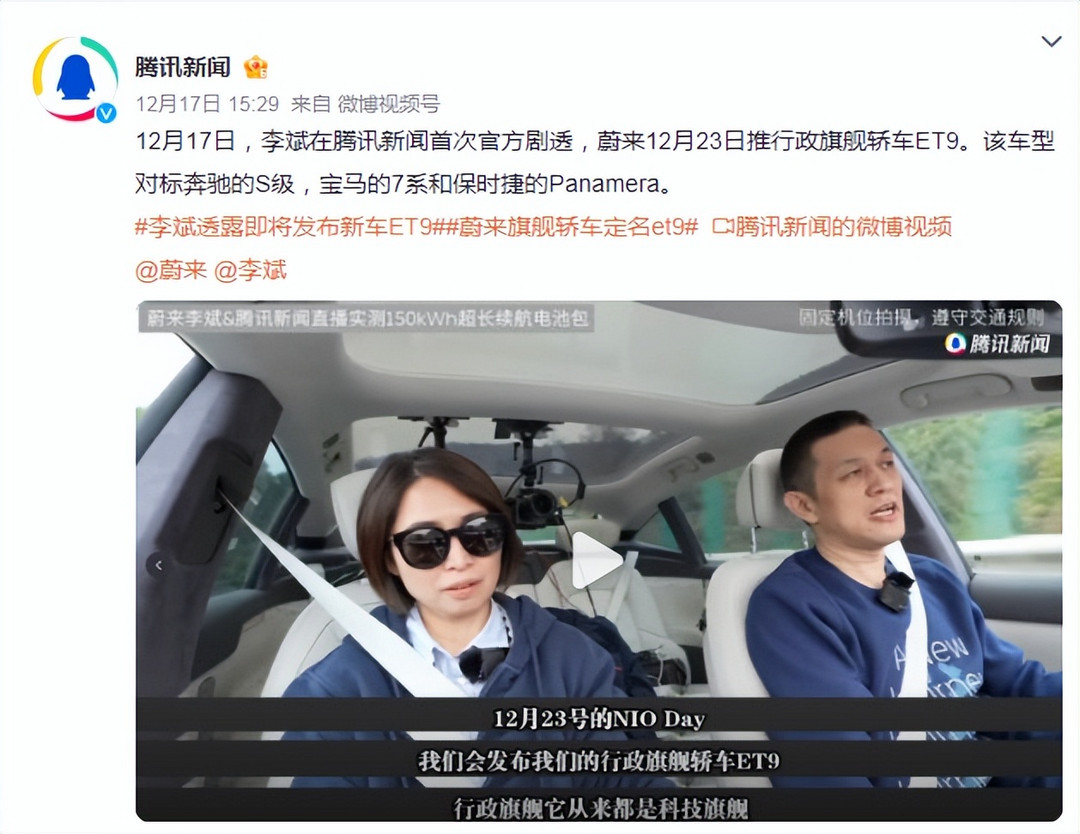Play the video with center play button

coord(598,561)
